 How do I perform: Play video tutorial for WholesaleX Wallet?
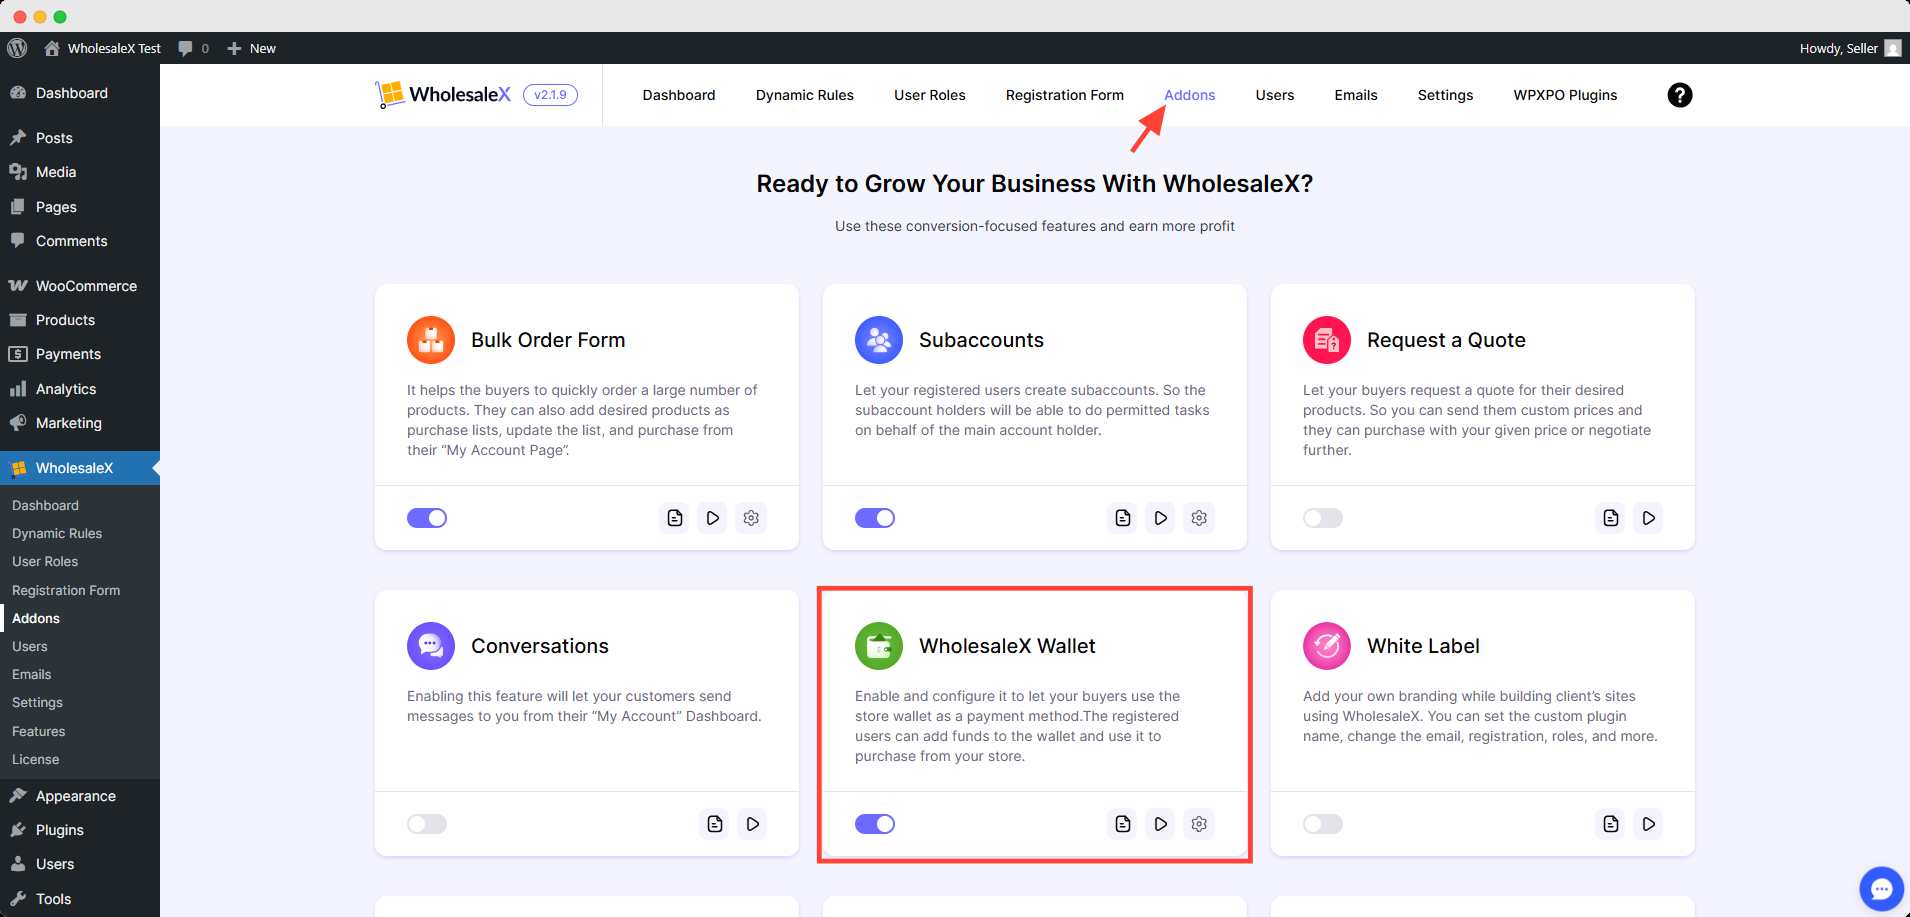[x=1161, y=824]
